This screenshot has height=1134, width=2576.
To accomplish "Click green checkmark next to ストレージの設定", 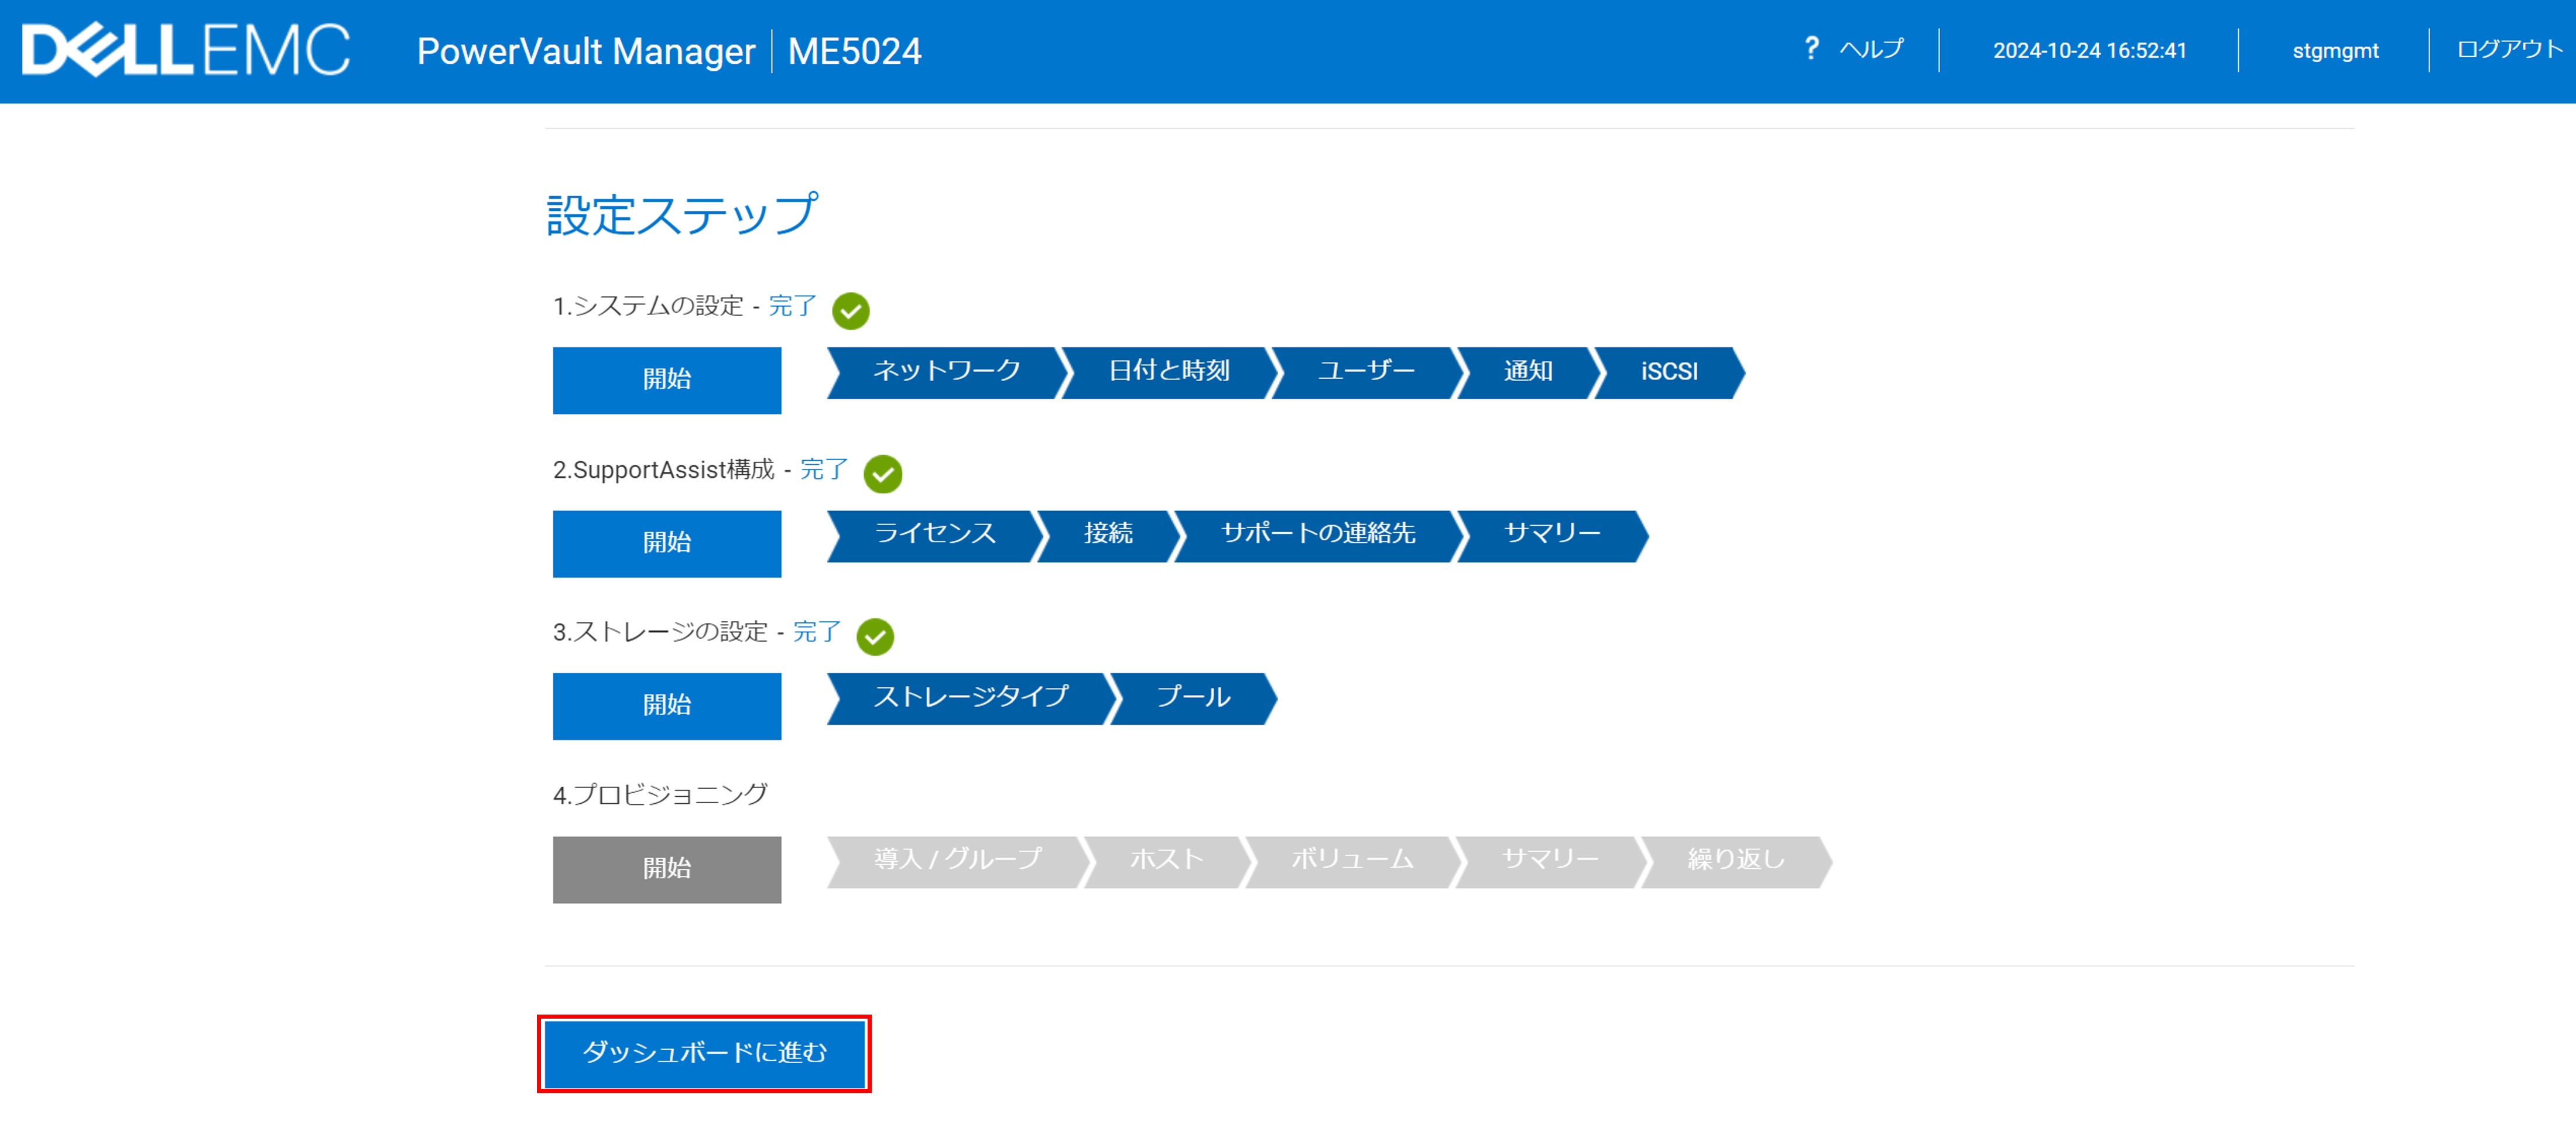I will [875, 637].
